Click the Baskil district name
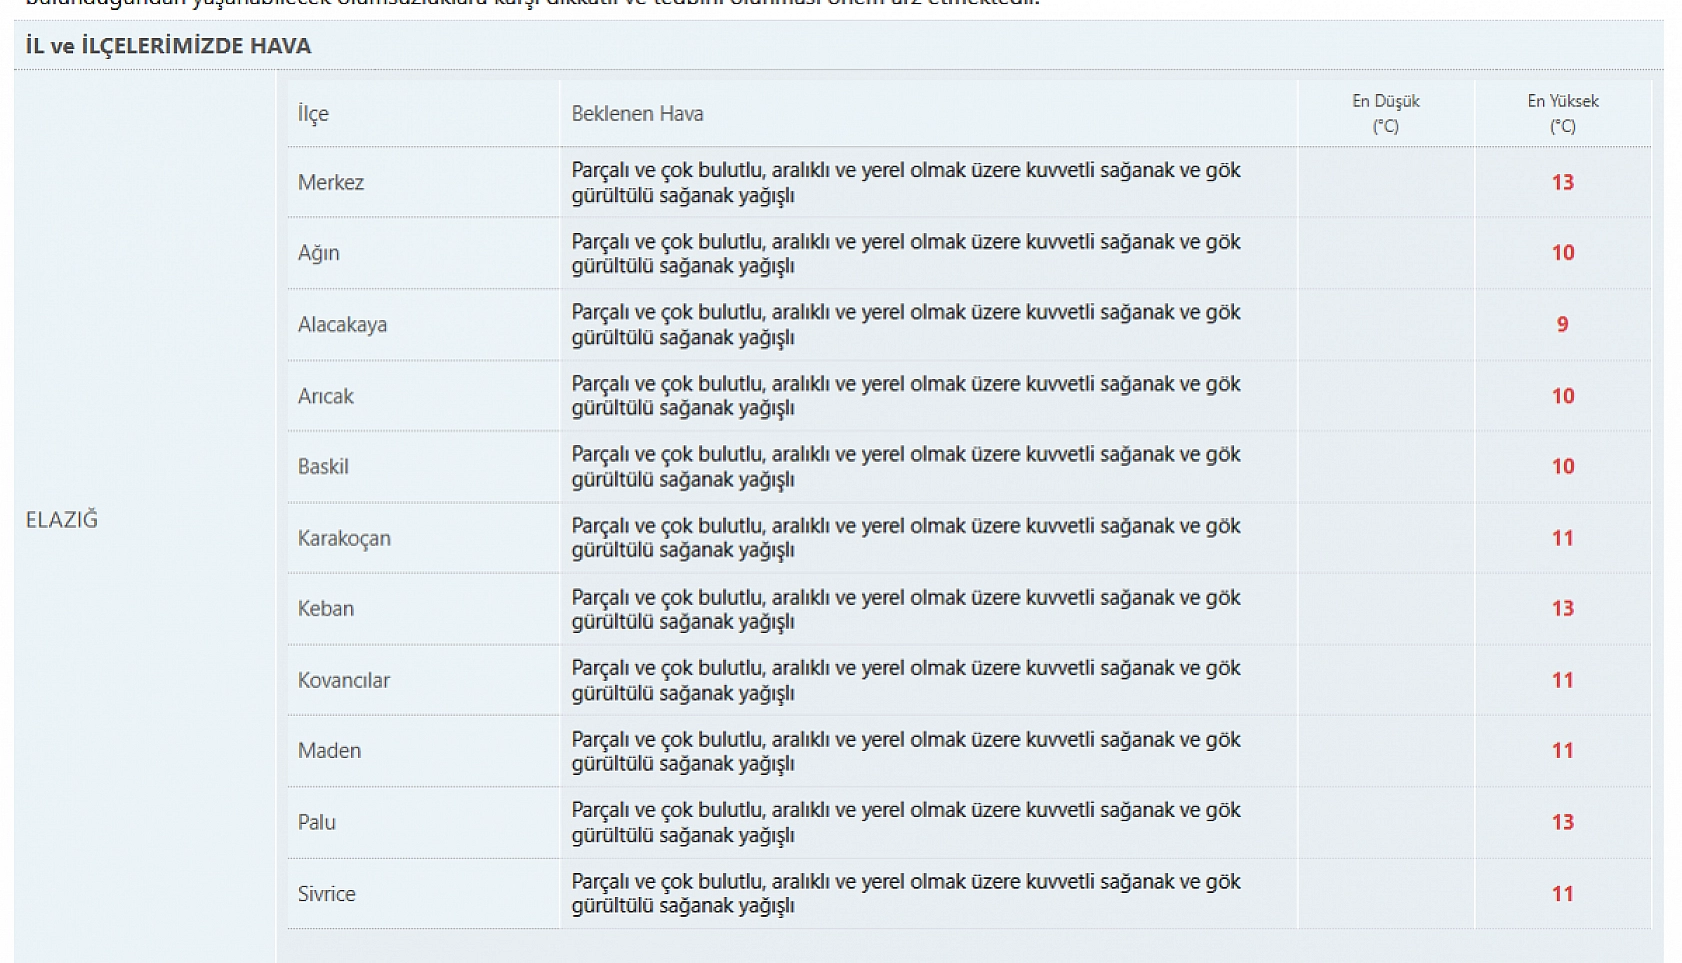This screenshot has width=1682, height=963. point(323,467)
